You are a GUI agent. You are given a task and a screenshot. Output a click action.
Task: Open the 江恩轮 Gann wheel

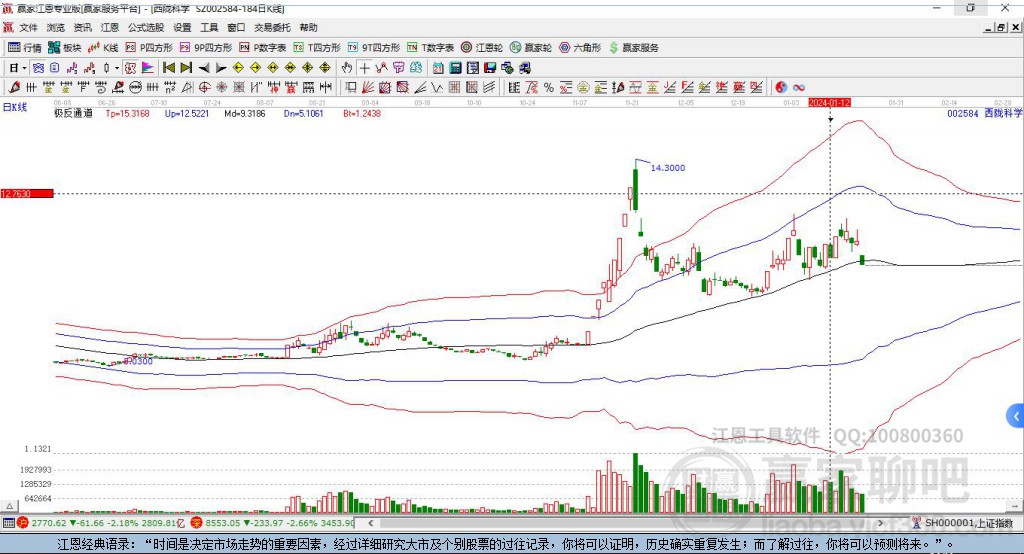point(482,48)
